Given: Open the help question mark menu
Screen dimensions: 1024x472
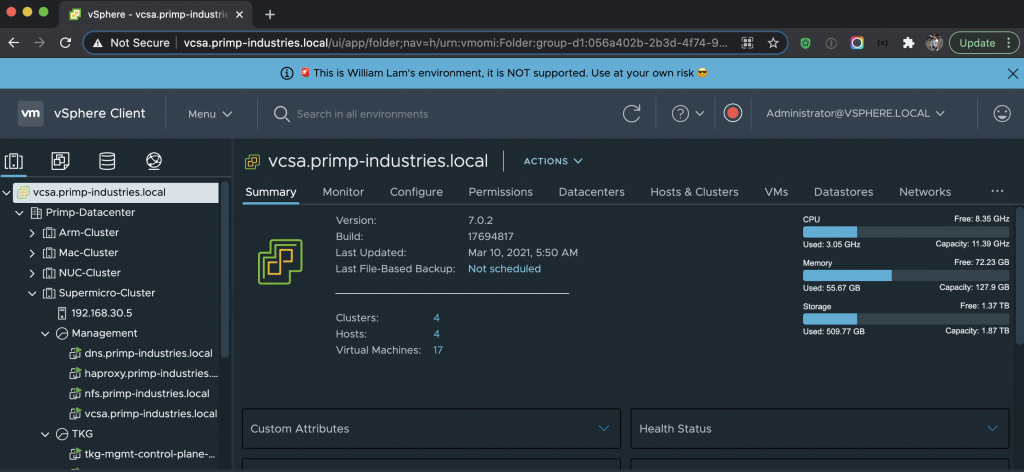Looking at the screenshot, I should [688, 114].
